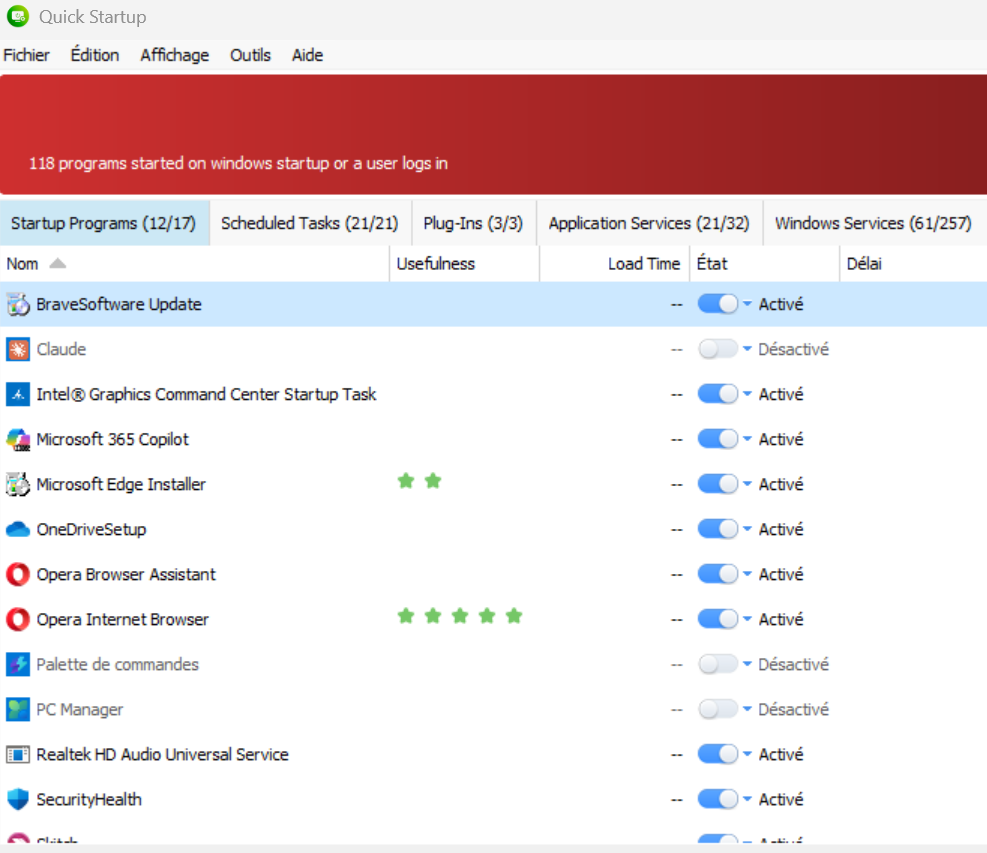
Task: Turn on PC Manager startup toggle
Action: (x=718, y=709)
